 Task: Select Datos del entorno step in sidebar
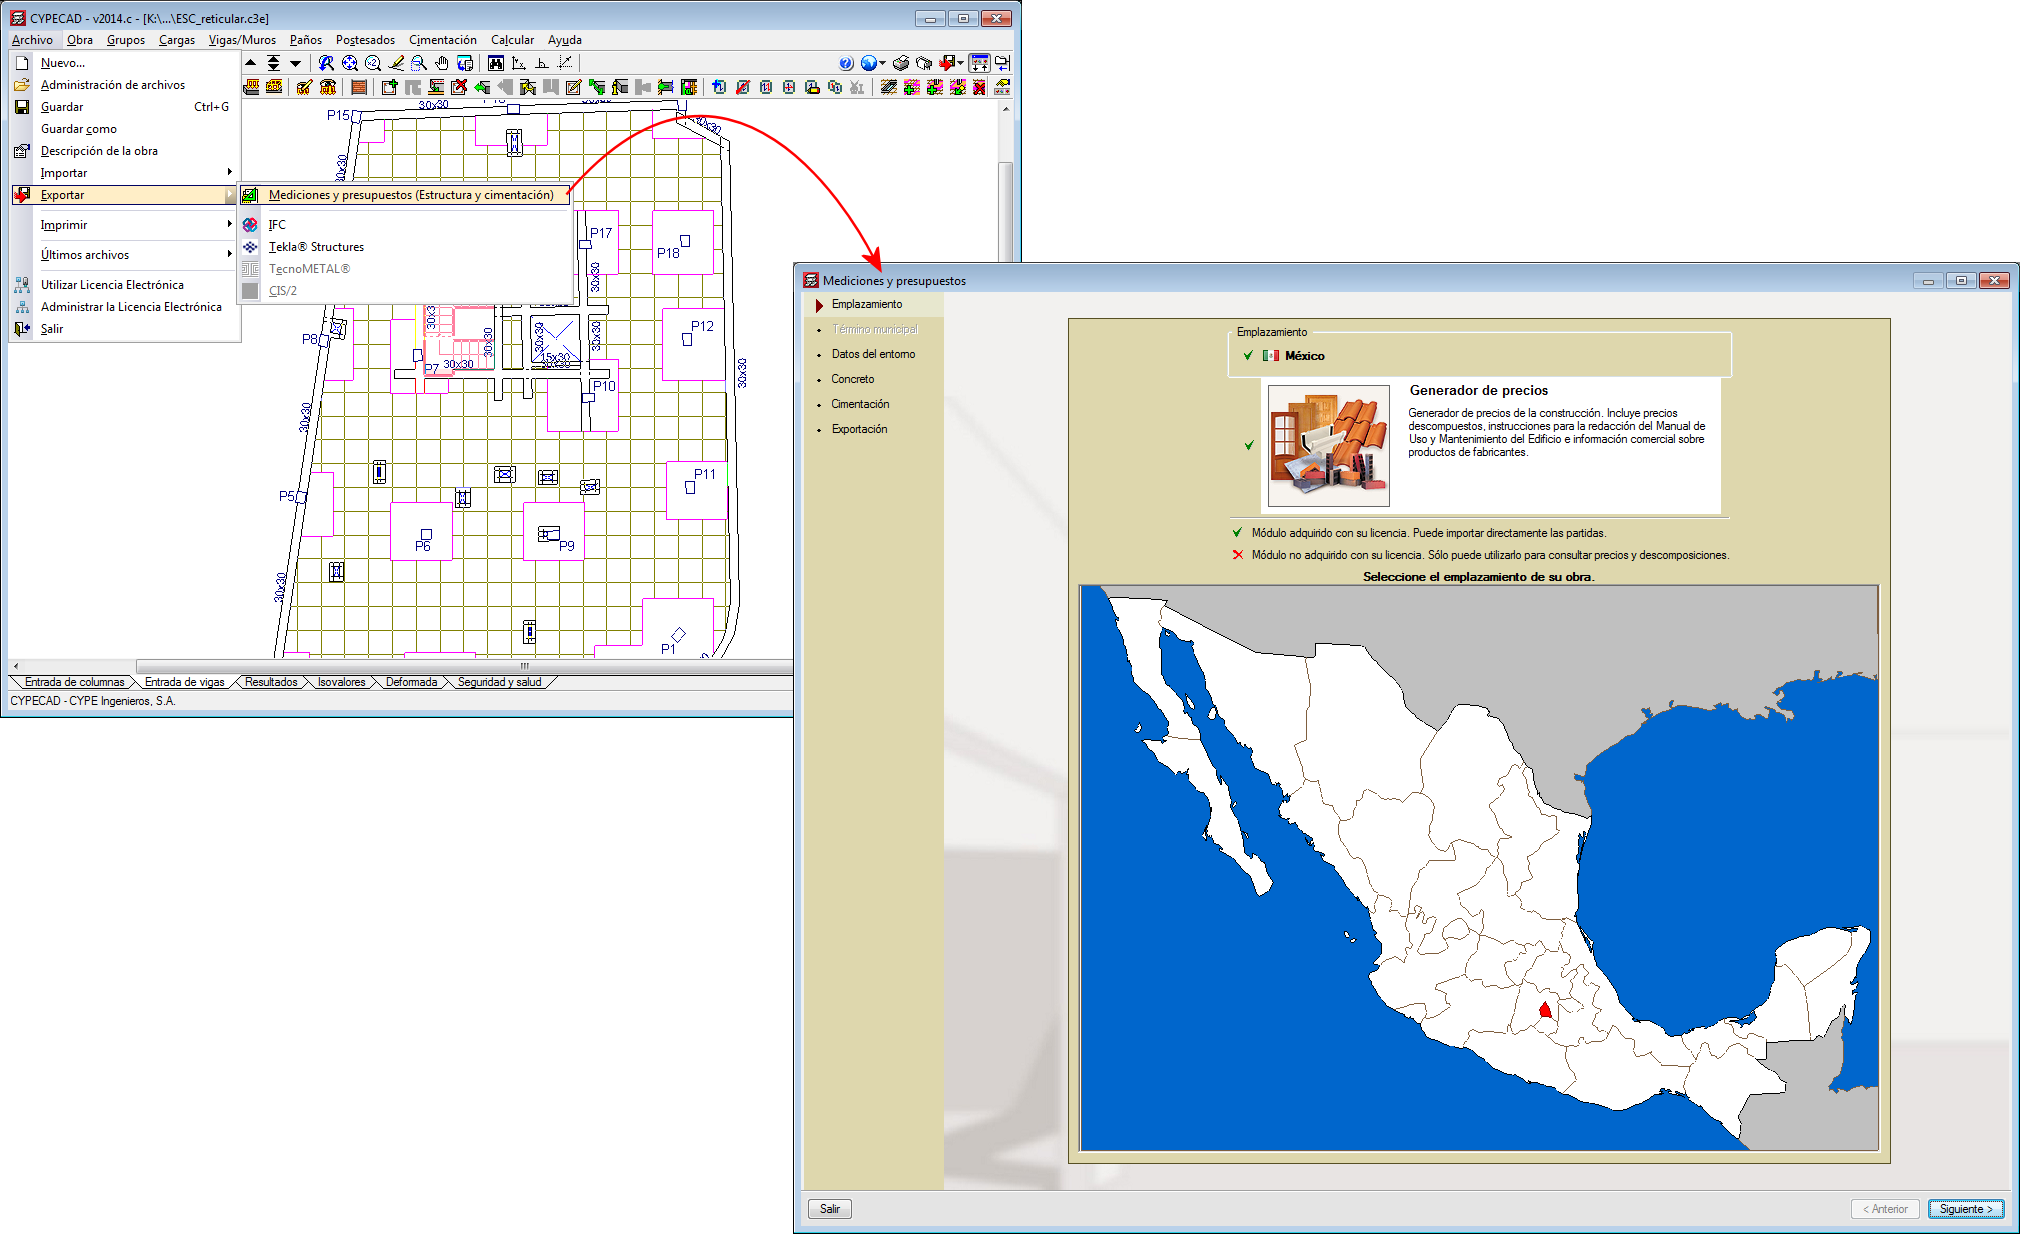click(873, 354)
